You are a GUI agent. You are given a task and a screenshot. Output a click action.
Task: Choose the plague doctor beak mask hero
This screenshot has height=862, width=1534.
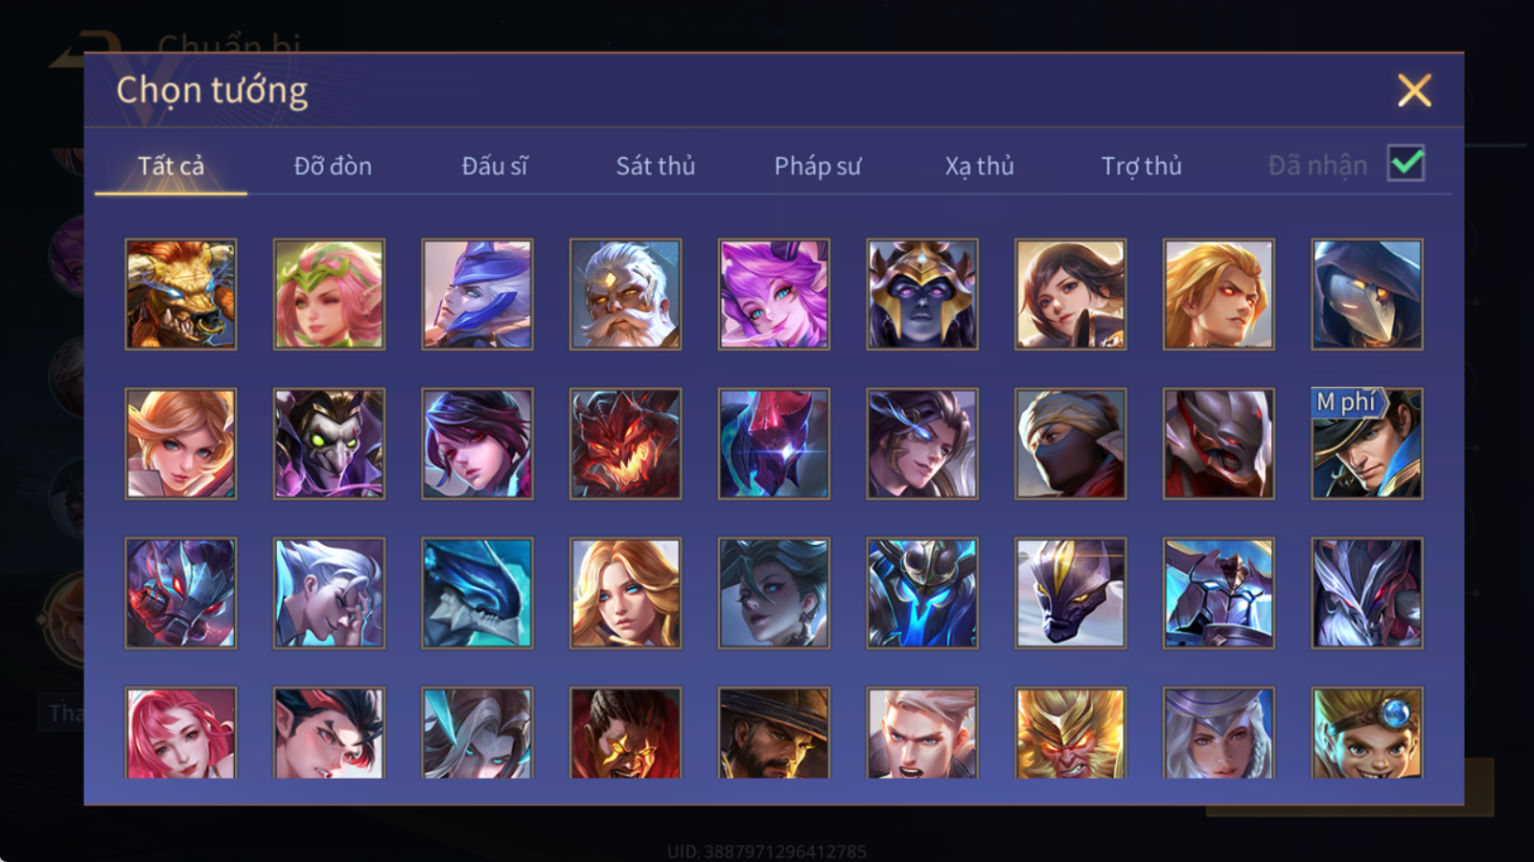[1367, 294]
